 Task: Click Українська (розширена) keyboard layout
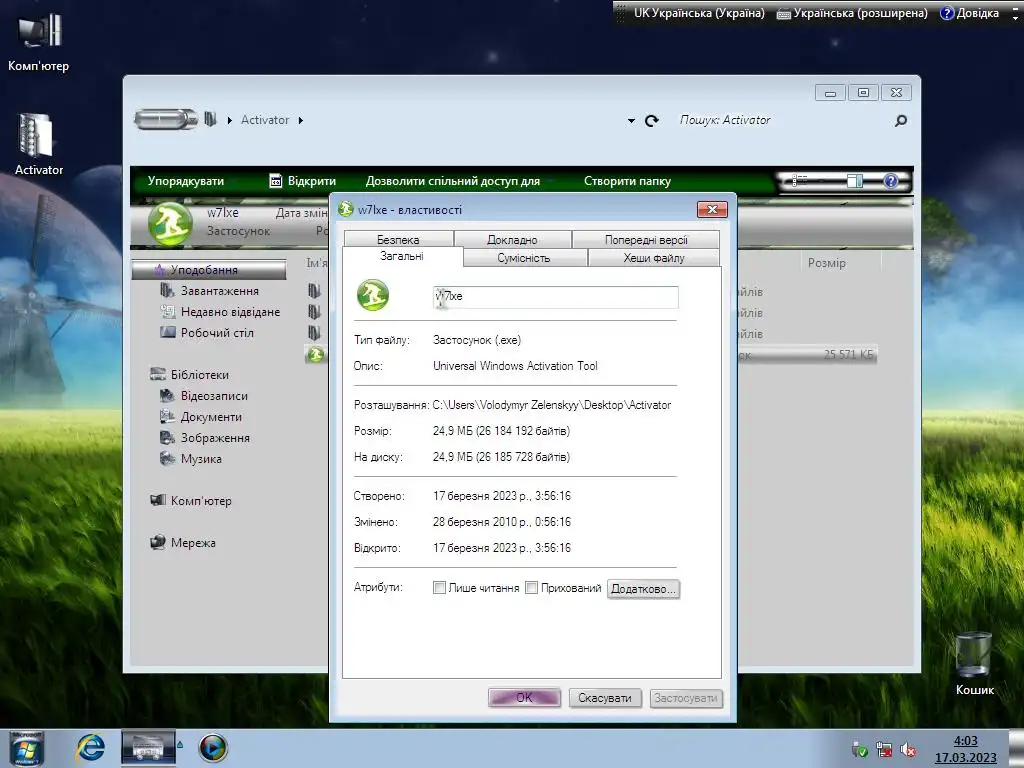tap(852, 12)
